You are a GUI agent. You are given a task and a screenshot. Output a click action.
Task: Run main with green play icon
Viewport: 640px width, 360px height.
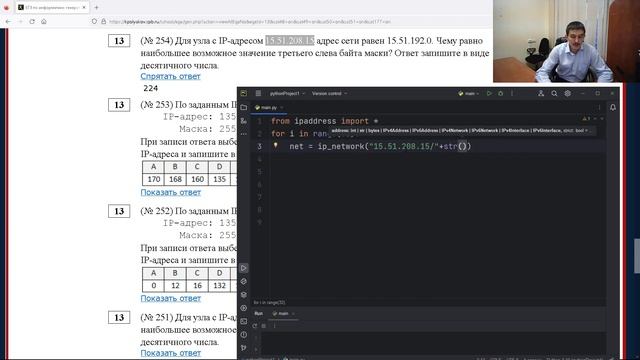point(489,93)
